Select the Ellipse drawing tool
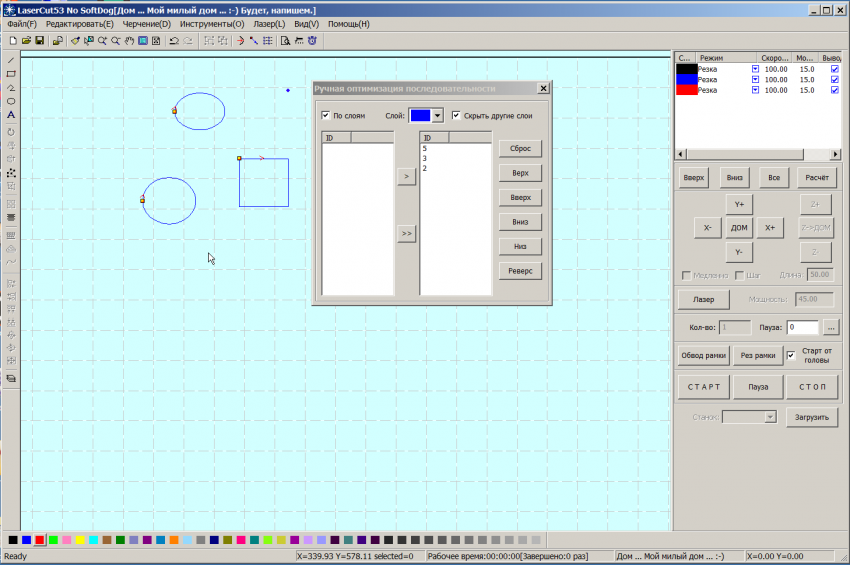The height and width of the screenshot is (565, 850). 11,101
